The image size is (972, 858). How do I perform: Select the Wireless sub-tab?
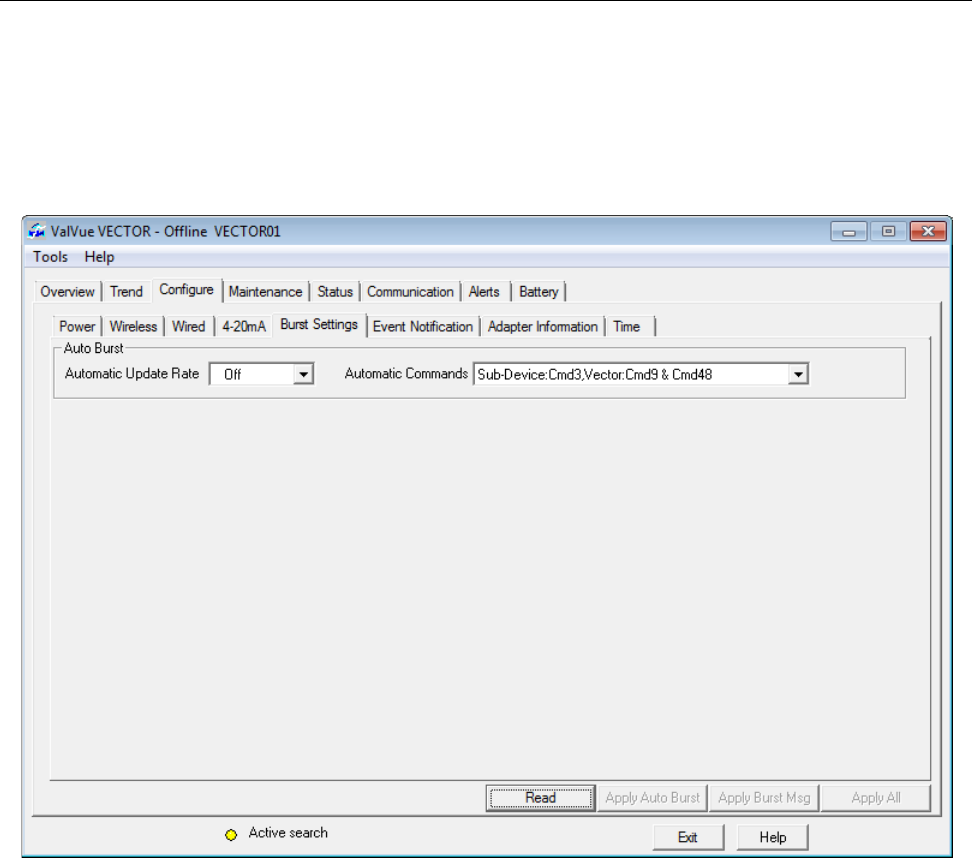tap(133, 326)
